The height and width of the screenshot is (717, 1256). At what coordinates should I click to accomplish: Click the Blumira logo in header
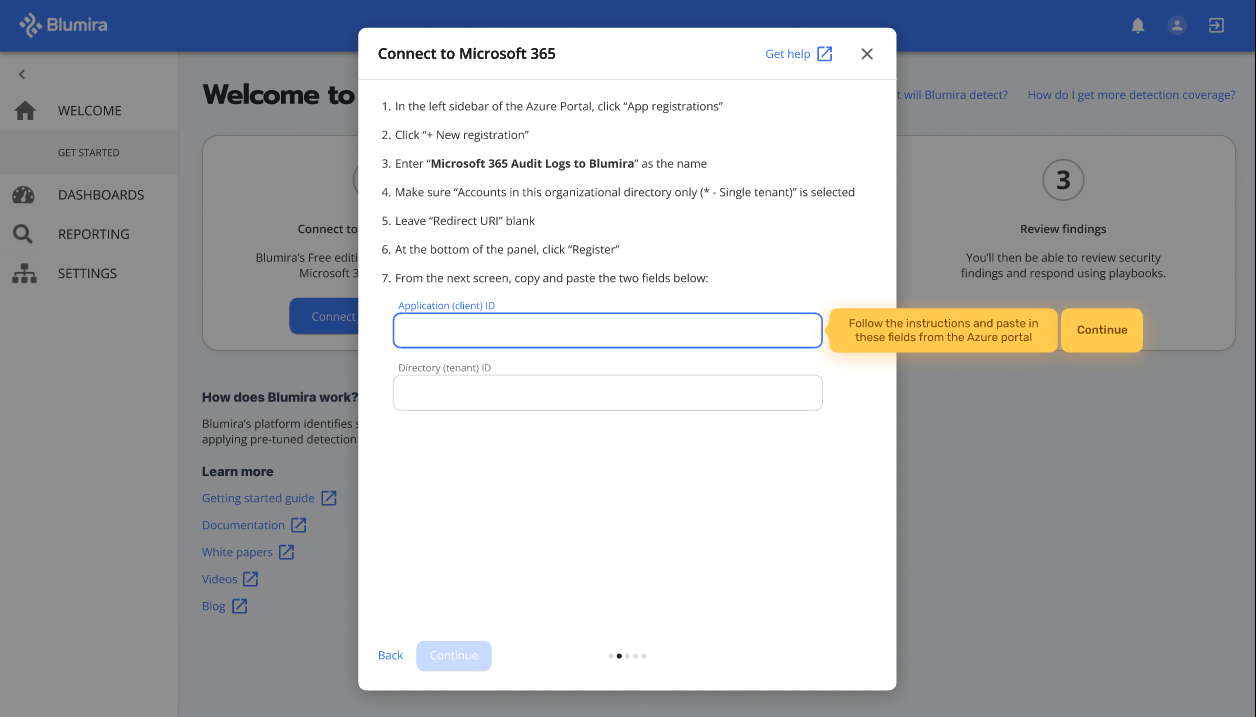point(63,25)
